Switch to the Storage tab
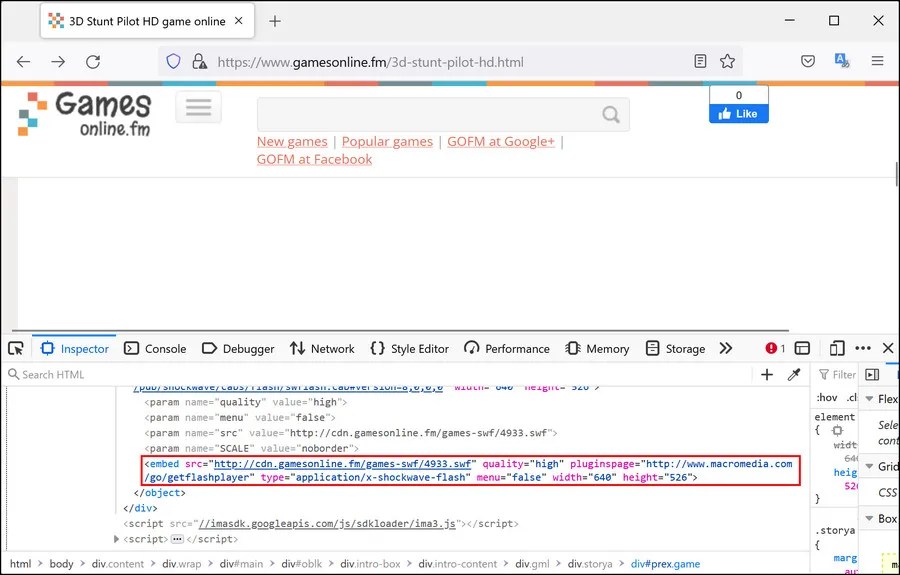Viewport: 900px width, 575px height. (675, 348)
